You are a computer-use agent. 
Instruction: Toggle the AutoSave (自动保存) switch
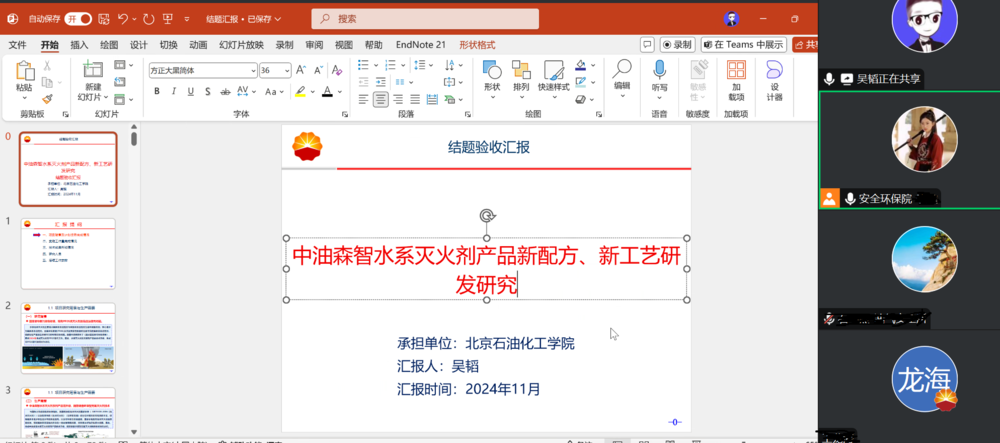[x=78, y=19]
